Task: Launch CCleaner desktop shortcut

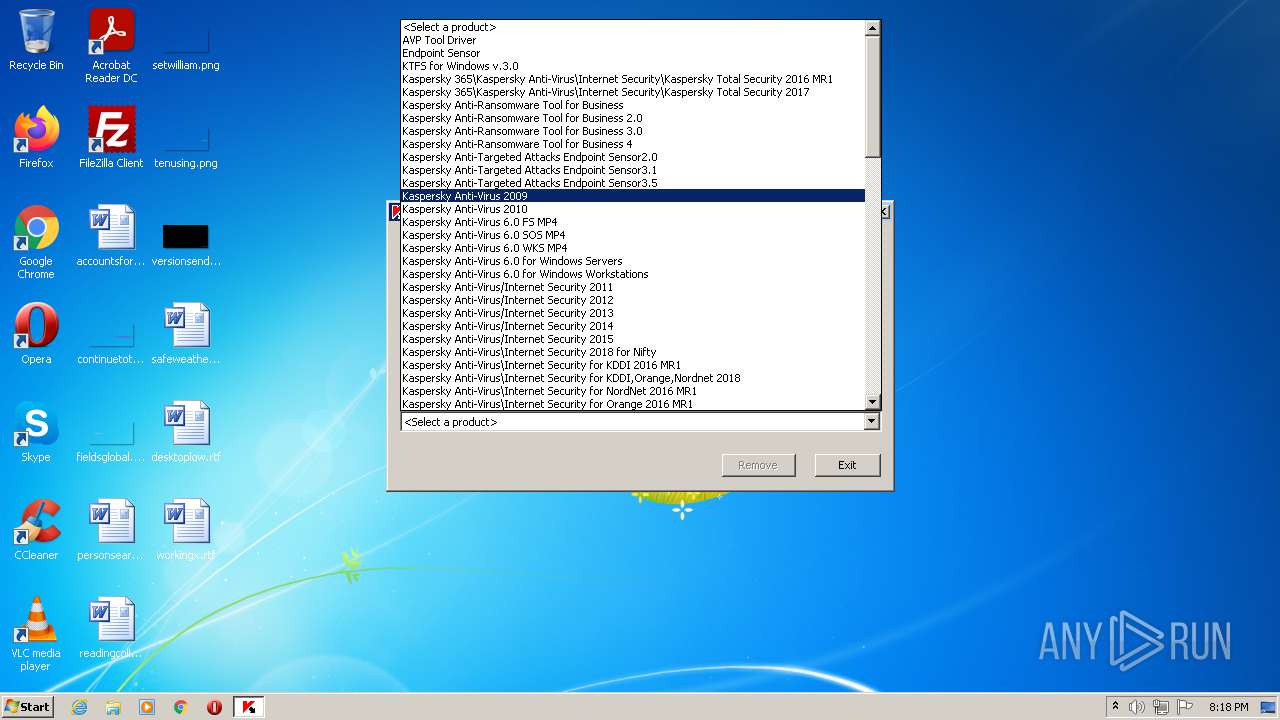Action: [x=36, y=530]
